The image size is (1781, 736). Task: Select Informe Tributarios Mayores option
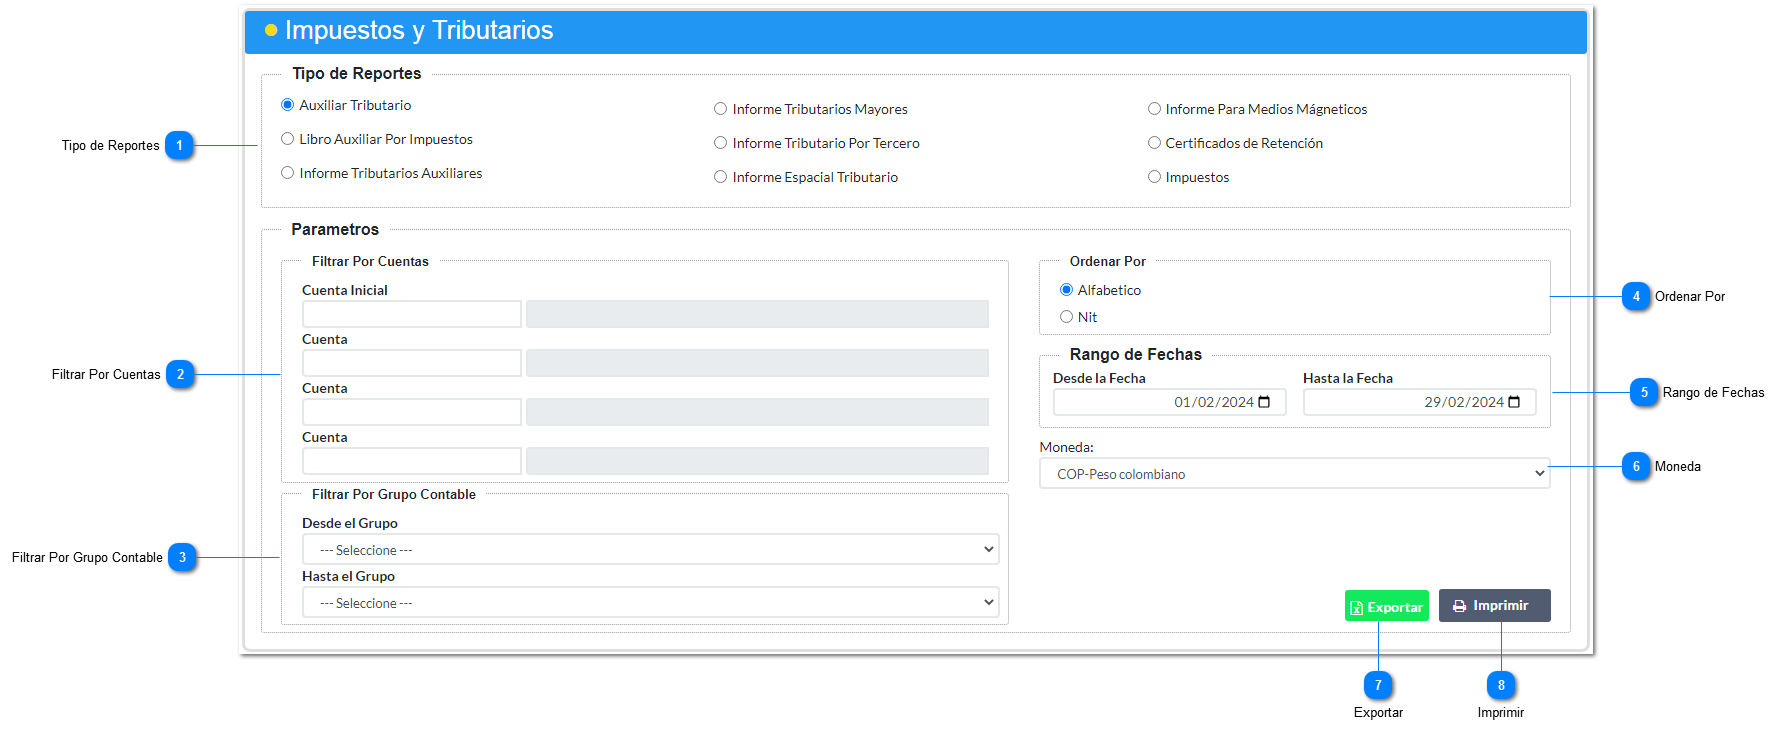(x=720, y=109)
